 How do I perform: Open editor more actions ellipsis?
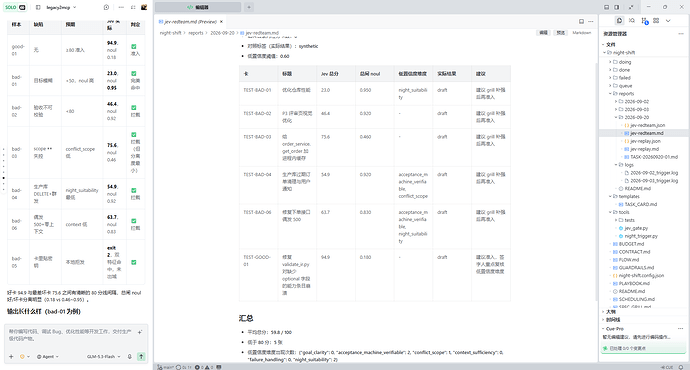pos(591,22)
